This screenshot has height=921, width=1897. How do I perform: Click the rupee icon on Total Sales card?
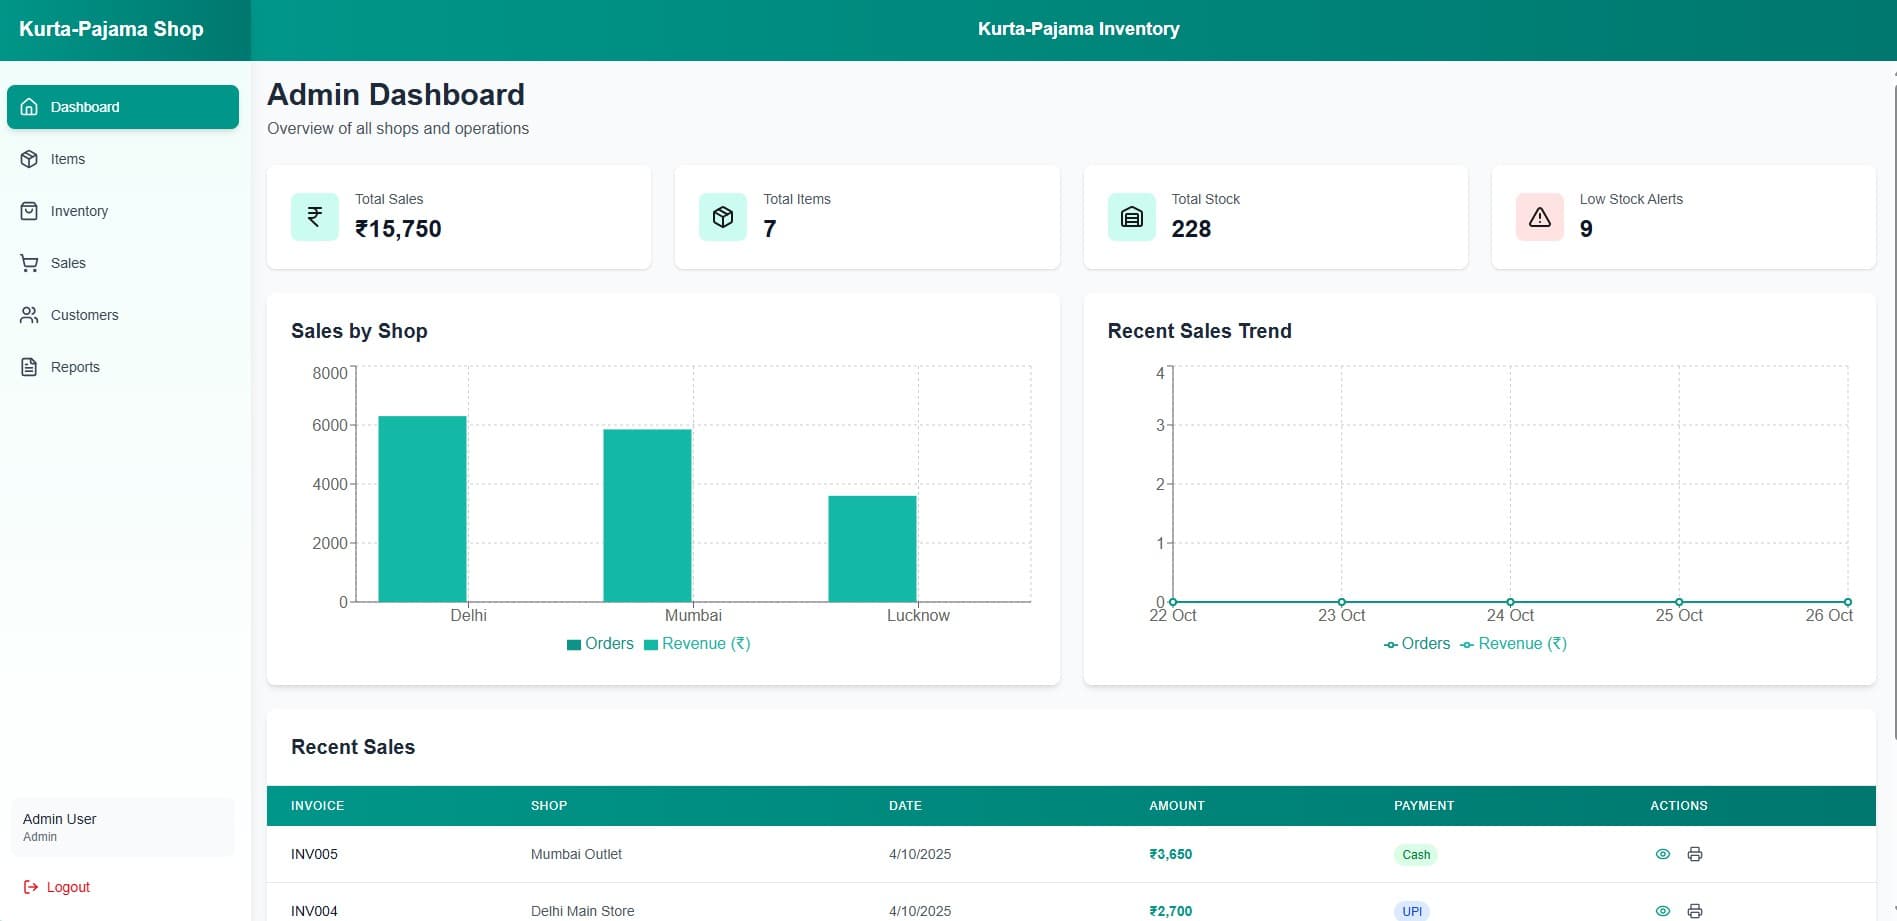314,217
